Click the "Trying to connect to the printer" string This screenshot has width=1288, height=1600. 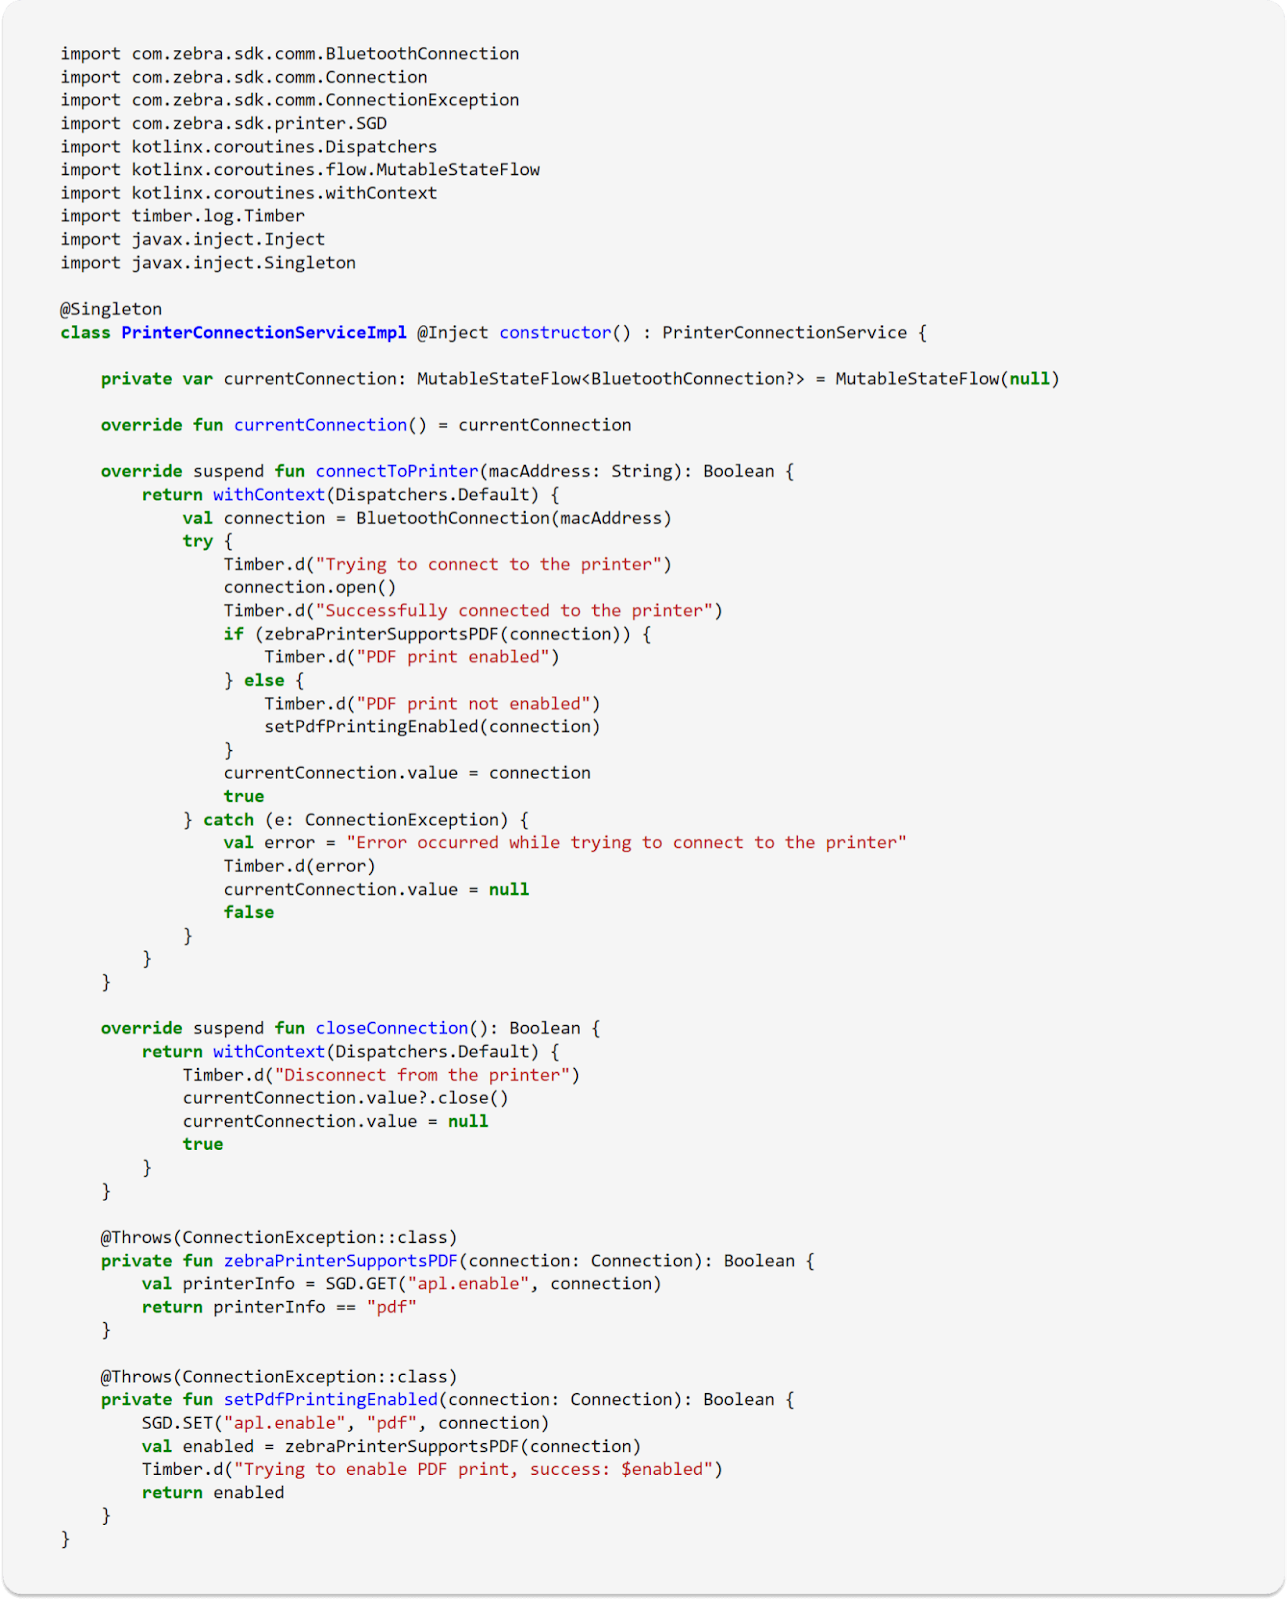tap(489, 564)
